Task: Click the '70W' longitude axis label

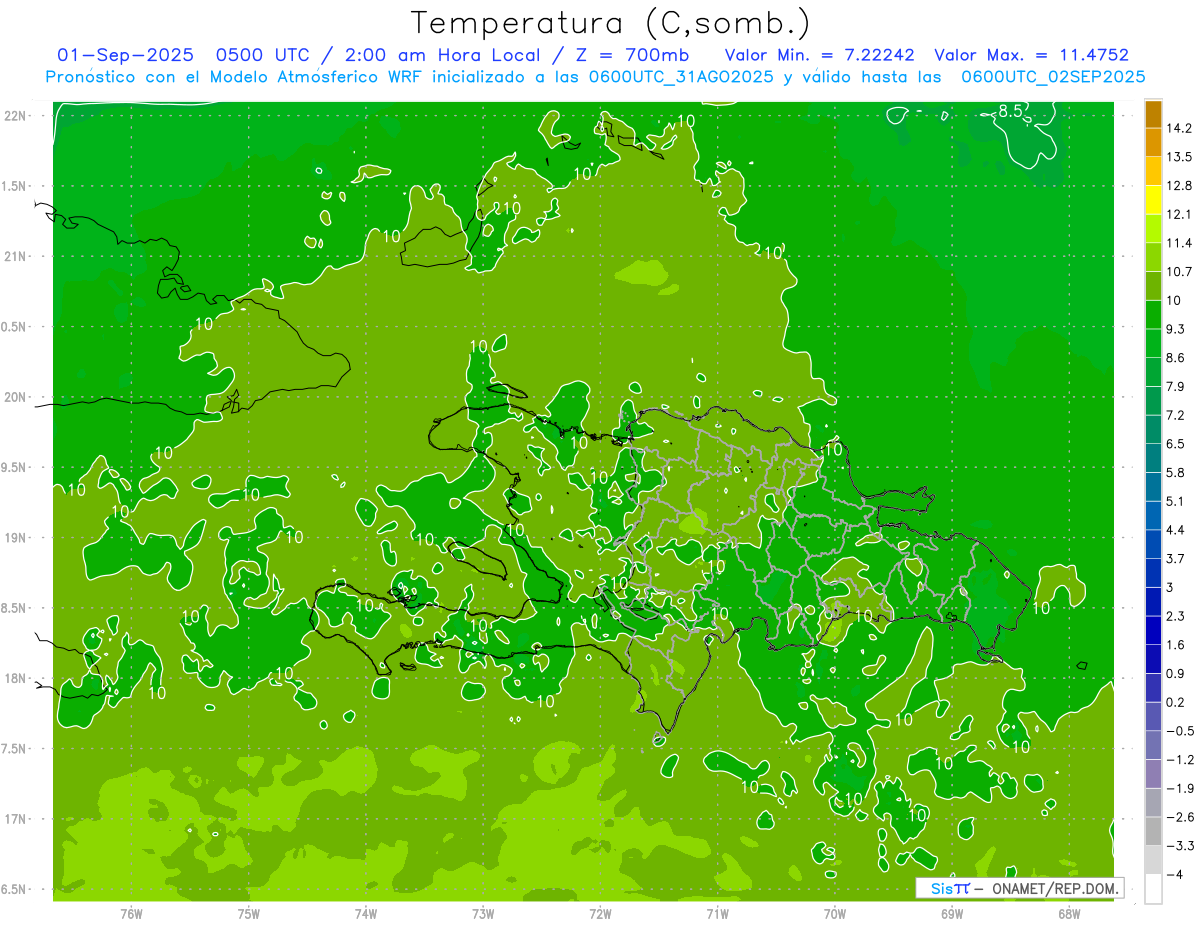Action: click(x=835, y=912)
